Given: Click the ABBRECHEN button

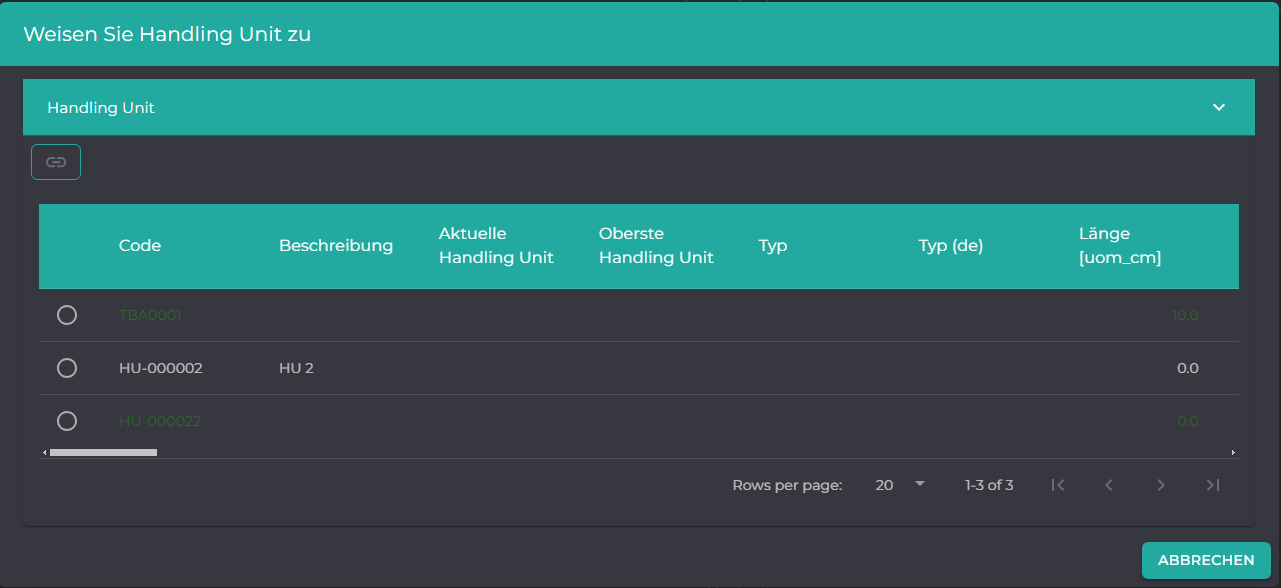Looking at the screenshot, I should (1206, 560).
